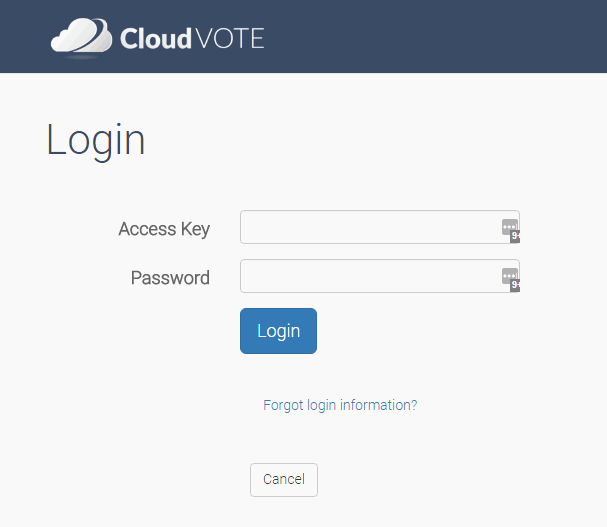Click the word "Forgot" in the recovery link

[282, 405]
